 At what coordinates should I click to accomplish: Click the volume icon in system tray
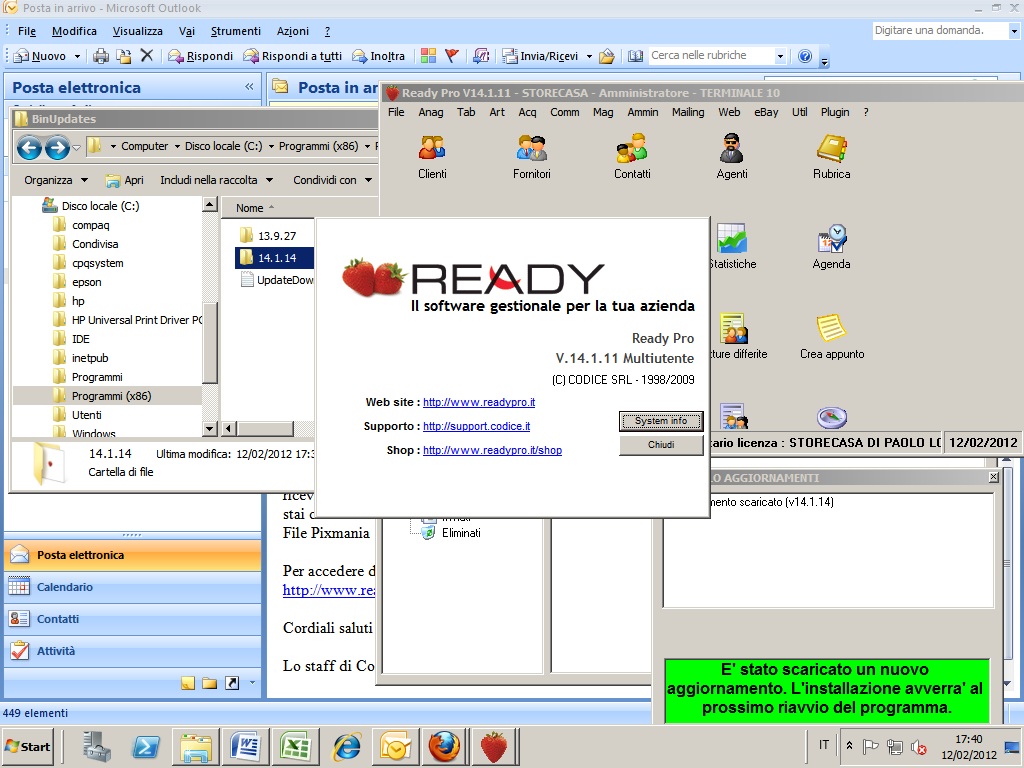[x=919, y=746]
